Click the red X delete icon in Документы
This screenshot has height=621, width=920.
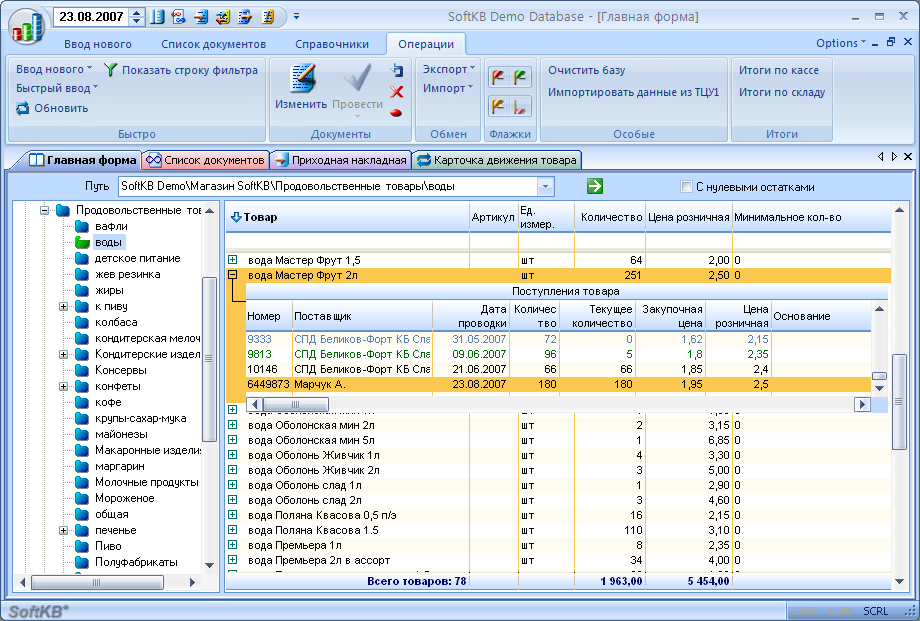[397, 92]
